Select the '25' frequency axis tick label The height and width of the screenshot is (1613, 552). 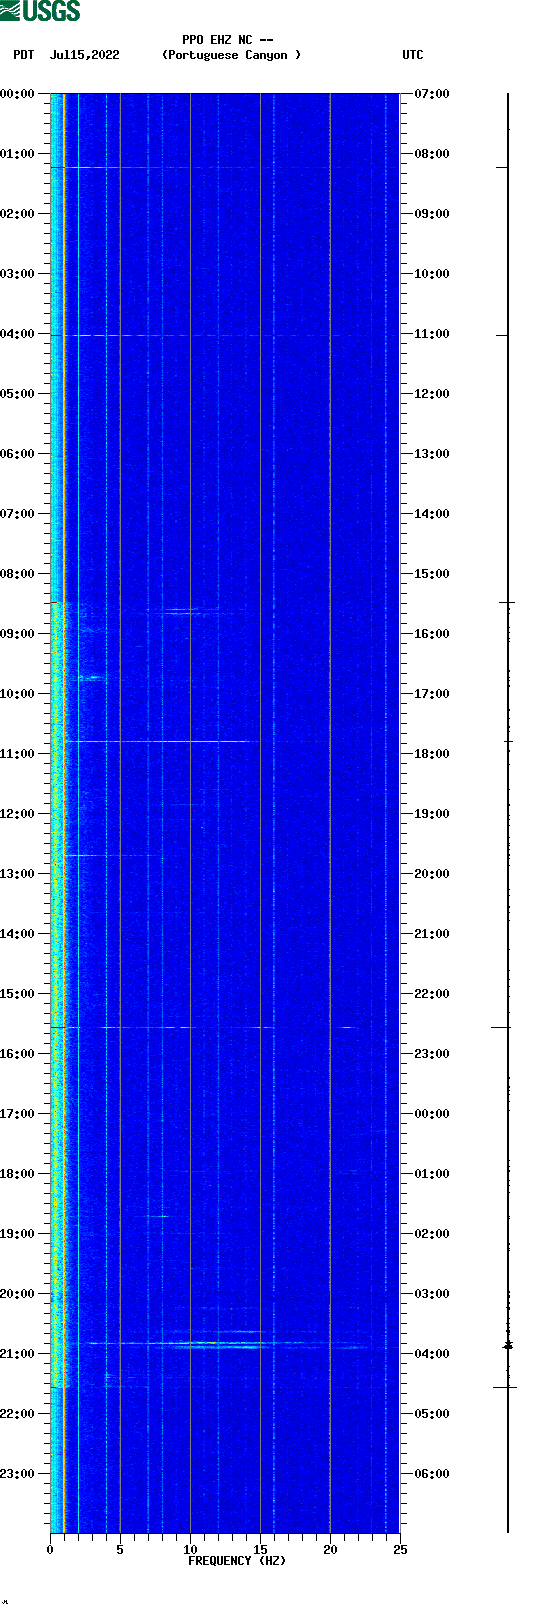click(400, 1550)
